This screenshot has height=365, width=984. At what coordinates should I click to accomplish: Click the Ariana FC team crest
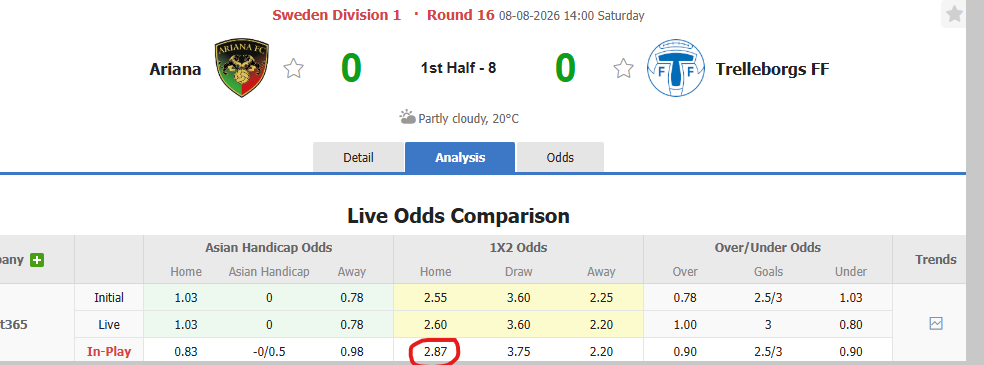click(x=242, y=68)
